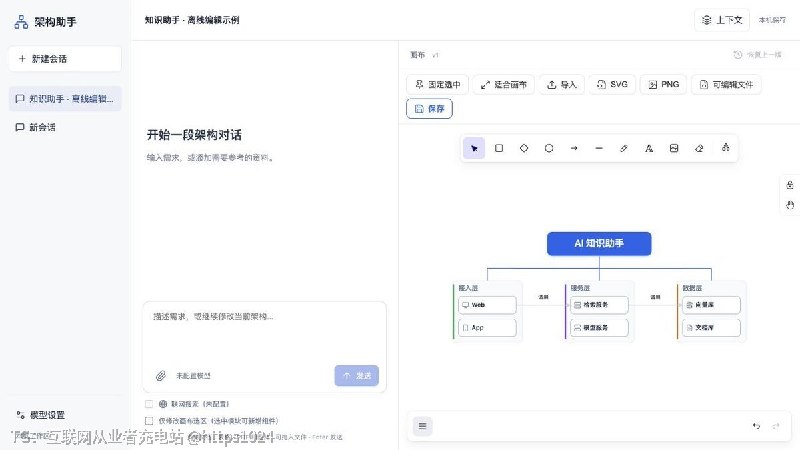Screen dimensions: 800x450
Task: Redo the canvas action
Action: (776, 426)
